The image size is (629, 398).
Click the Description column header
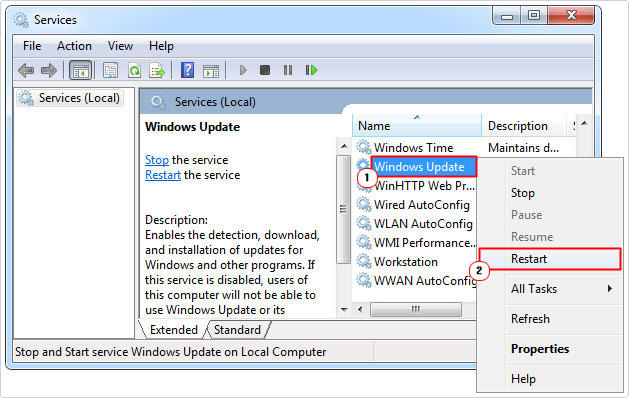click(523, 126)
